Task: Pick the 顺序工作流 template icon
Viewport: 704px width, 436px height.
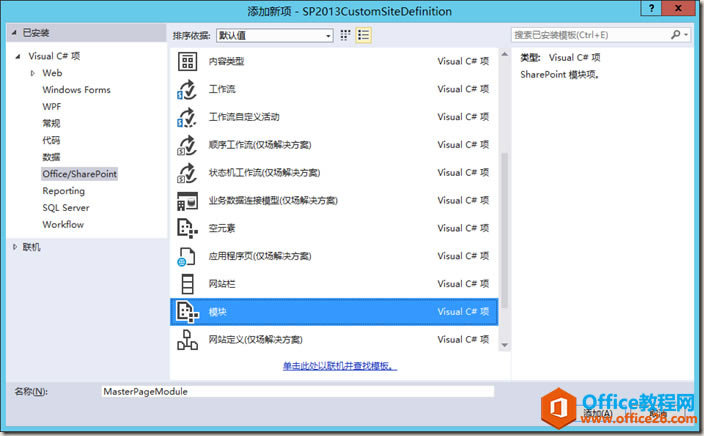Action: coord(187,145)
